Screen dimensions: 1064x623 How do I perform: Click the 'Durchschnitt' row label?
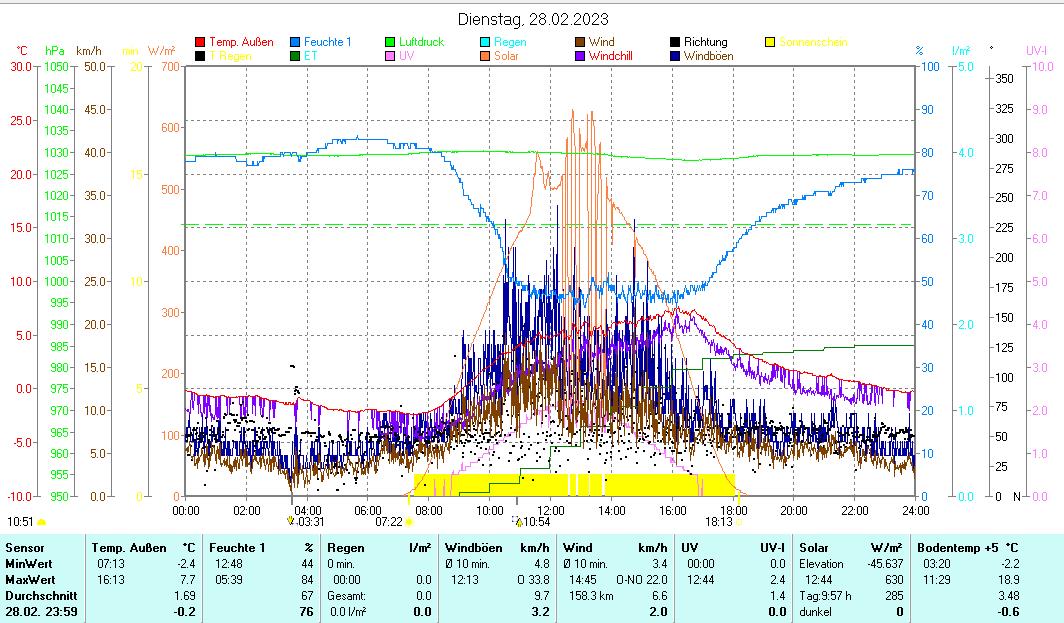[x=41, y=596]
